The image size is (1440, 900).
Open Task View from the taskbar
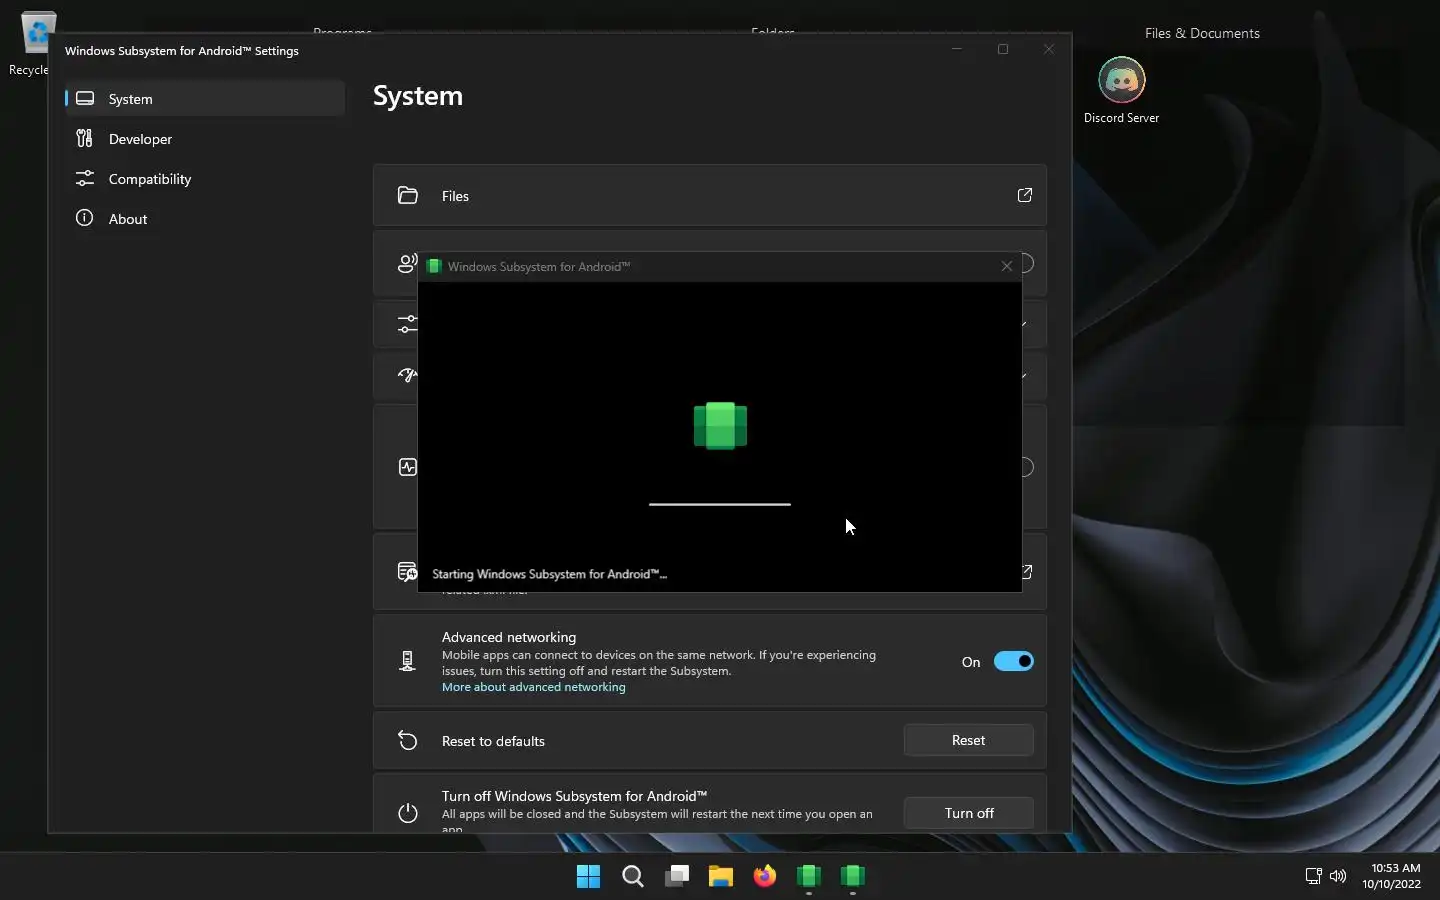coord(677,877)
